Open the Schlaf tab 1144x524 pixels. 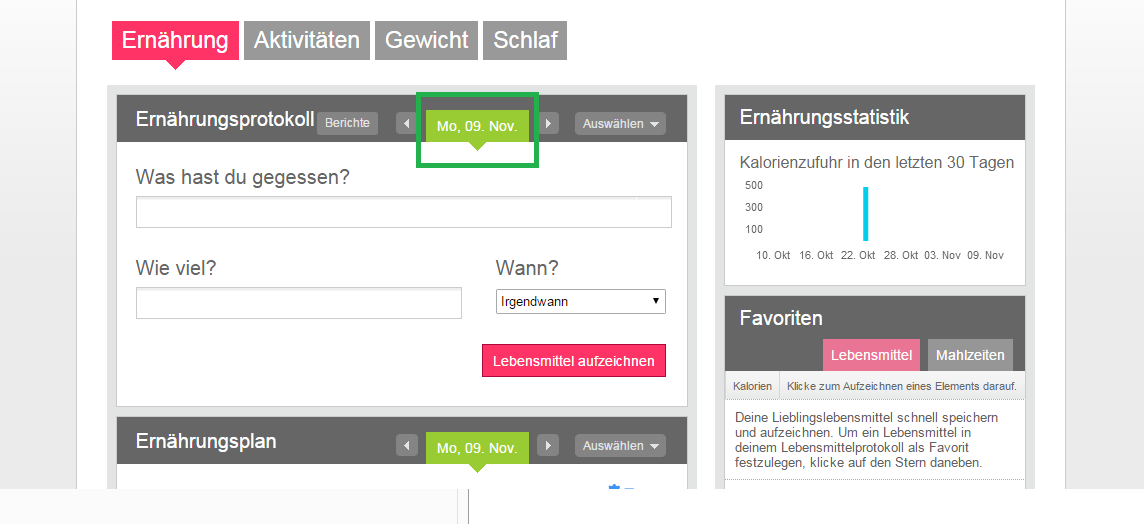[x=525, y=40]
